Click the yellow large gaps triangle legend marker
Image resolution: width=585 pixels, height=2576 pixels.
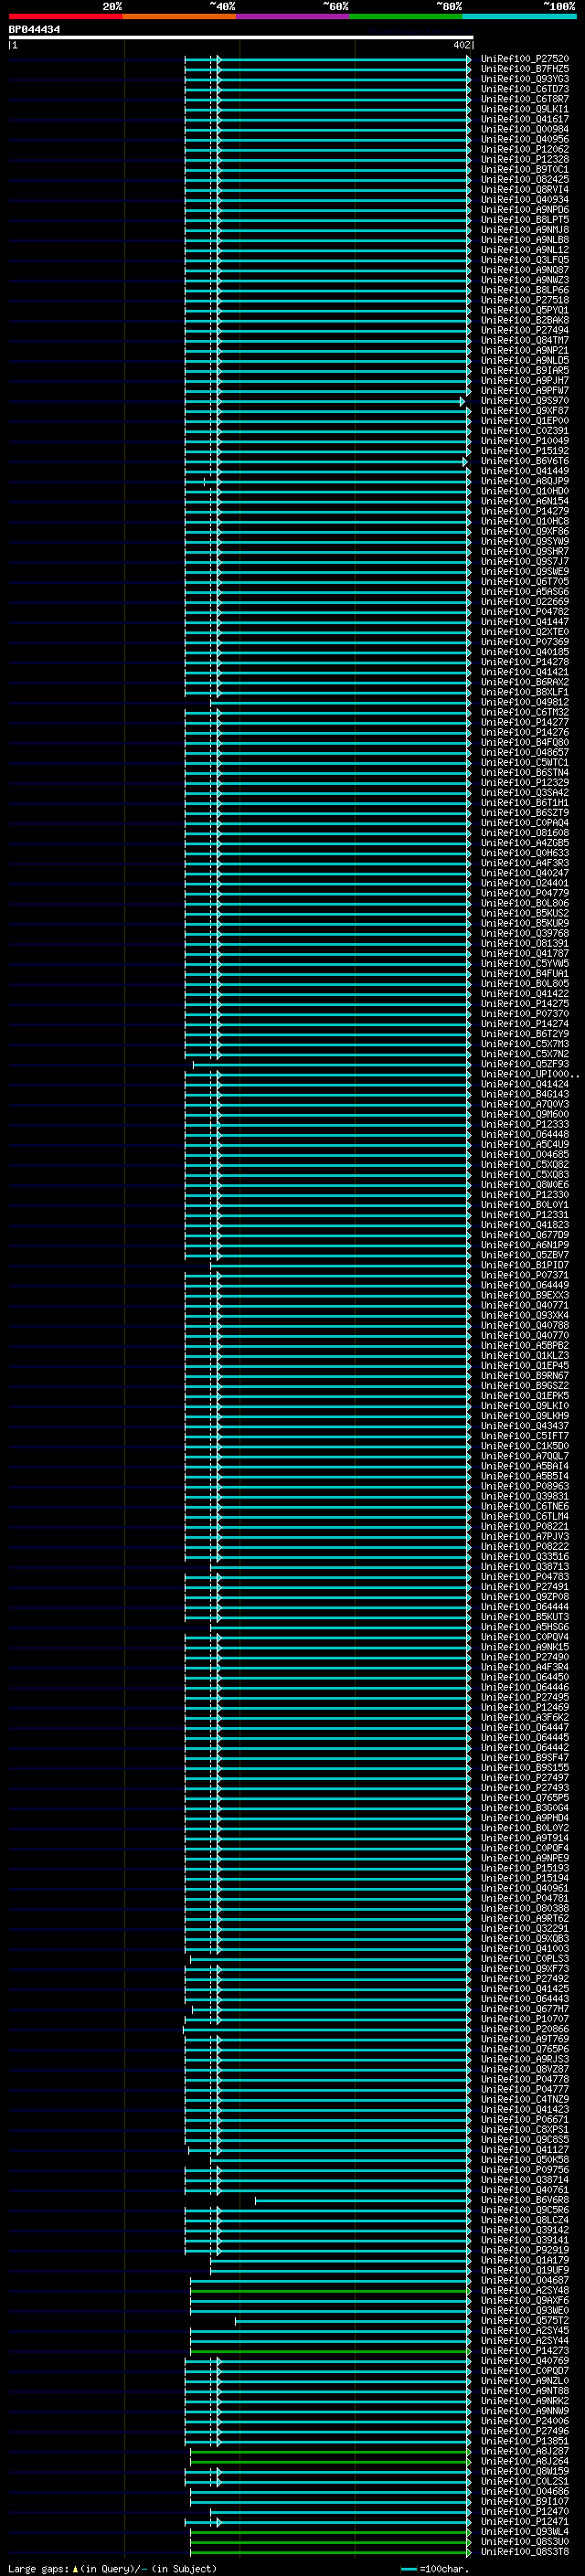(75, 2568)
